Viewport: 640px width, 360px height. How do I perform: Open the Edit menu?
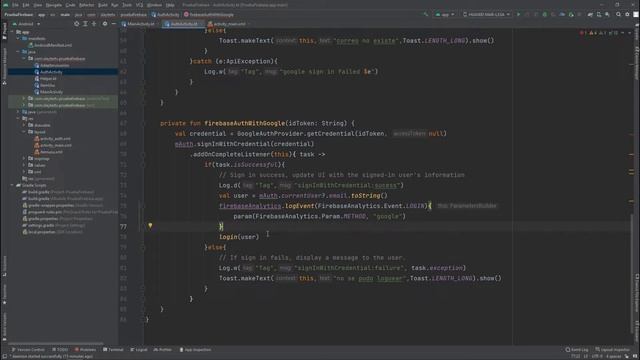tap(26, 5)
